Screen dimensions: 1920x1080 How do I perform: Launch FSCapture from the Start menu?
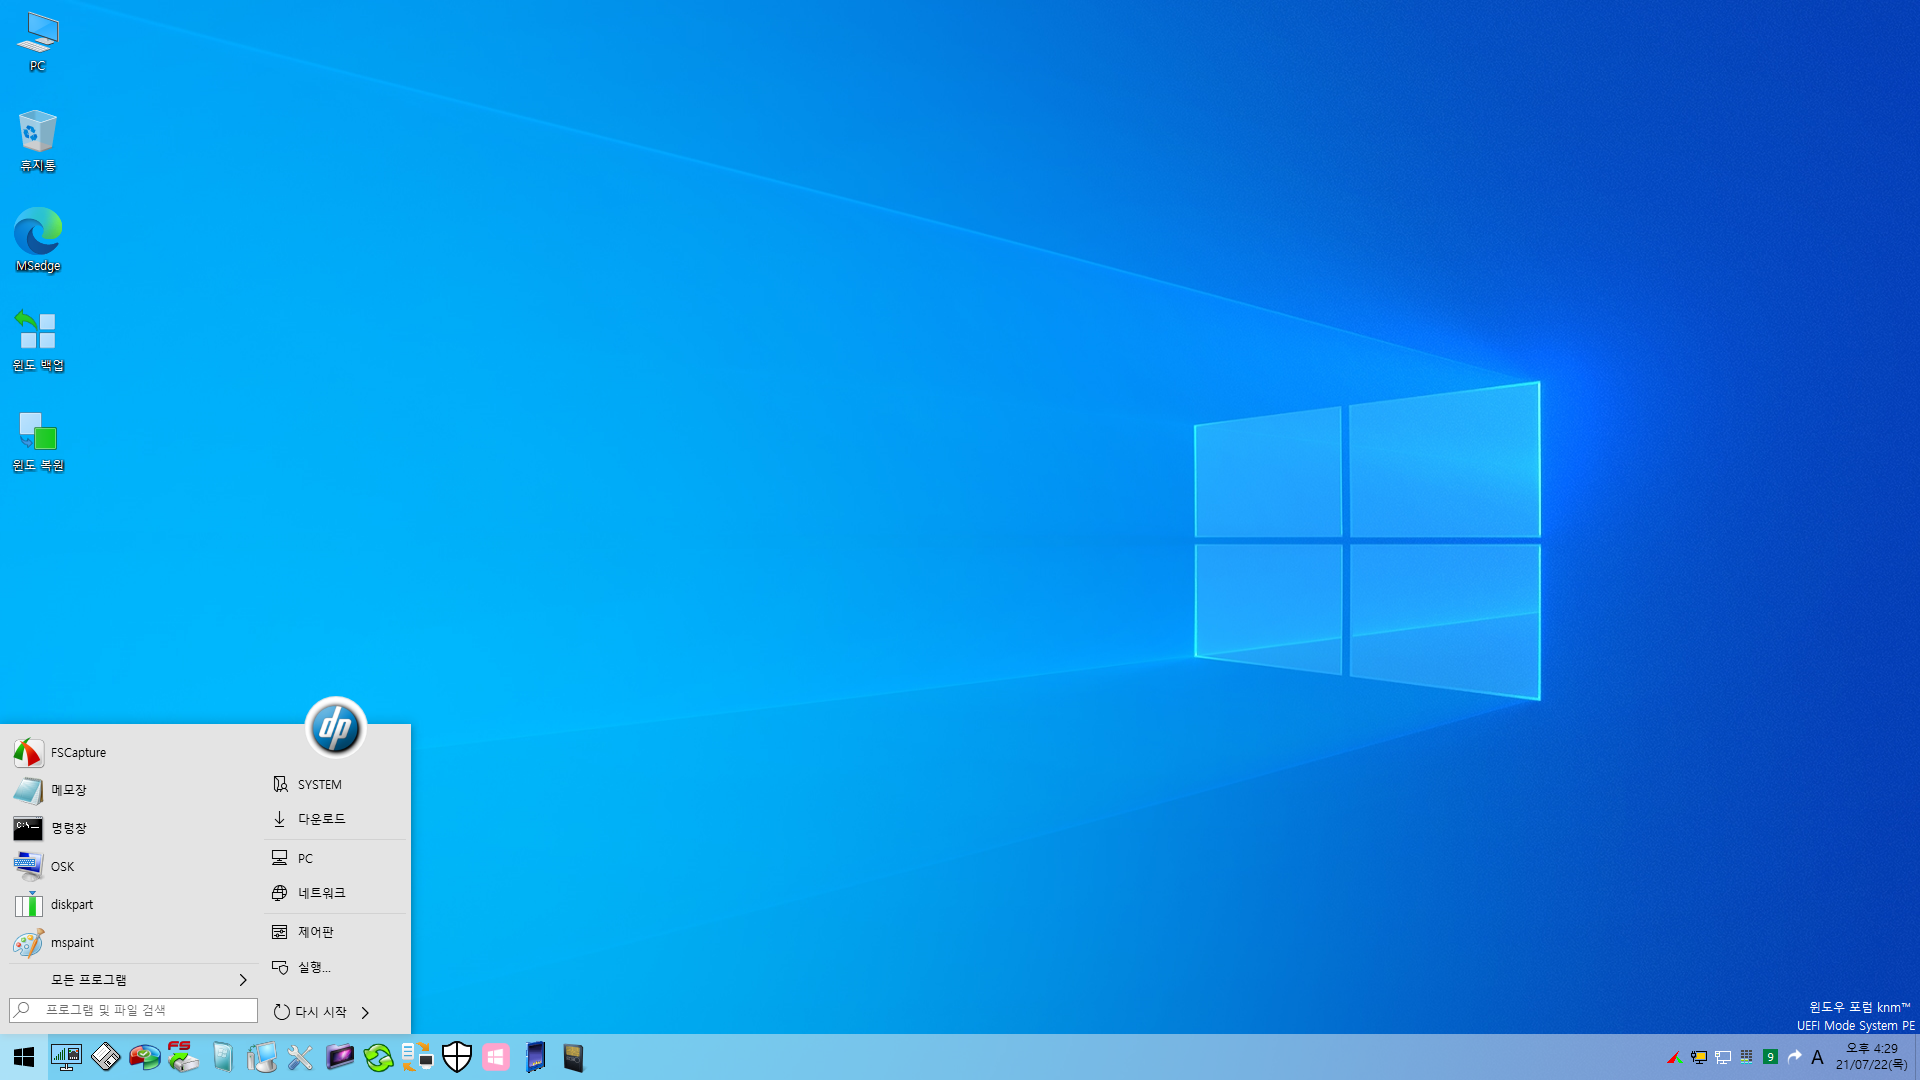[132, 753]
